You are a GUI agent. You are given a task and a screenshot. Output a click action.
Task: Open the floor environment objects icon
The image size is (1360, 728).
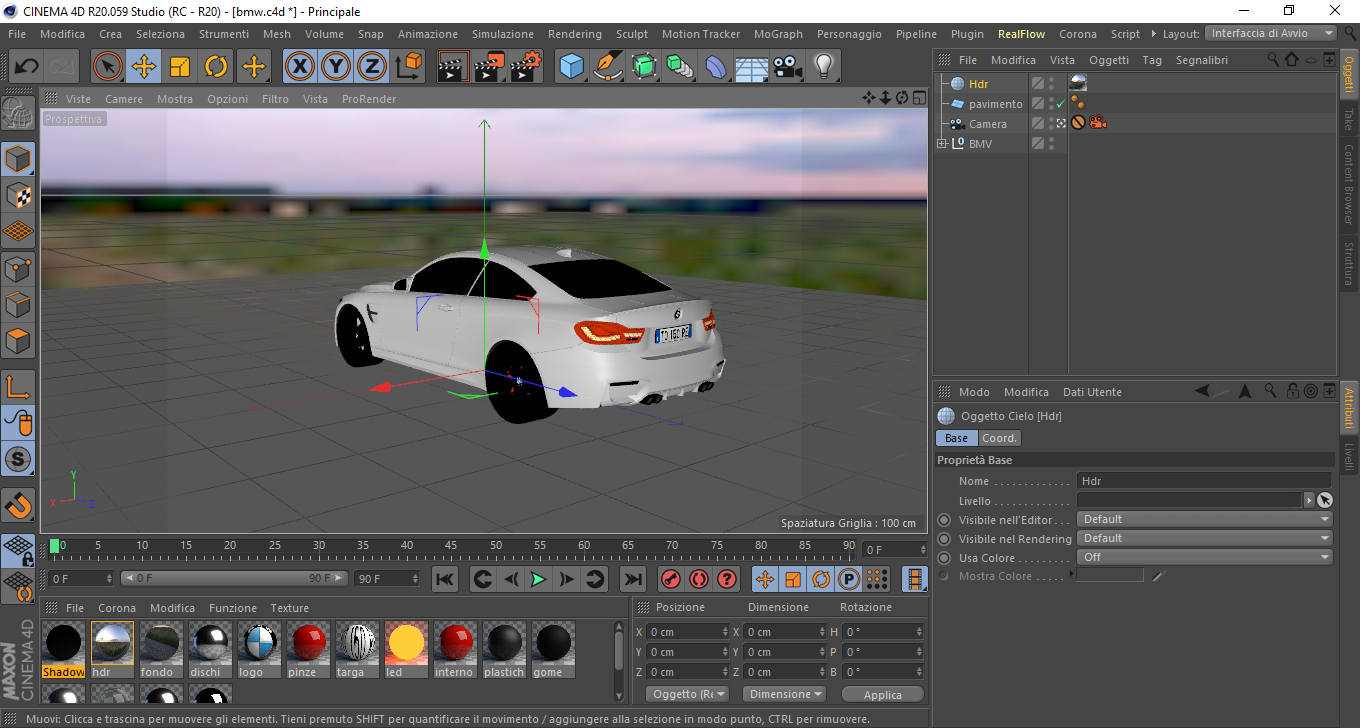tap(751, 67)
